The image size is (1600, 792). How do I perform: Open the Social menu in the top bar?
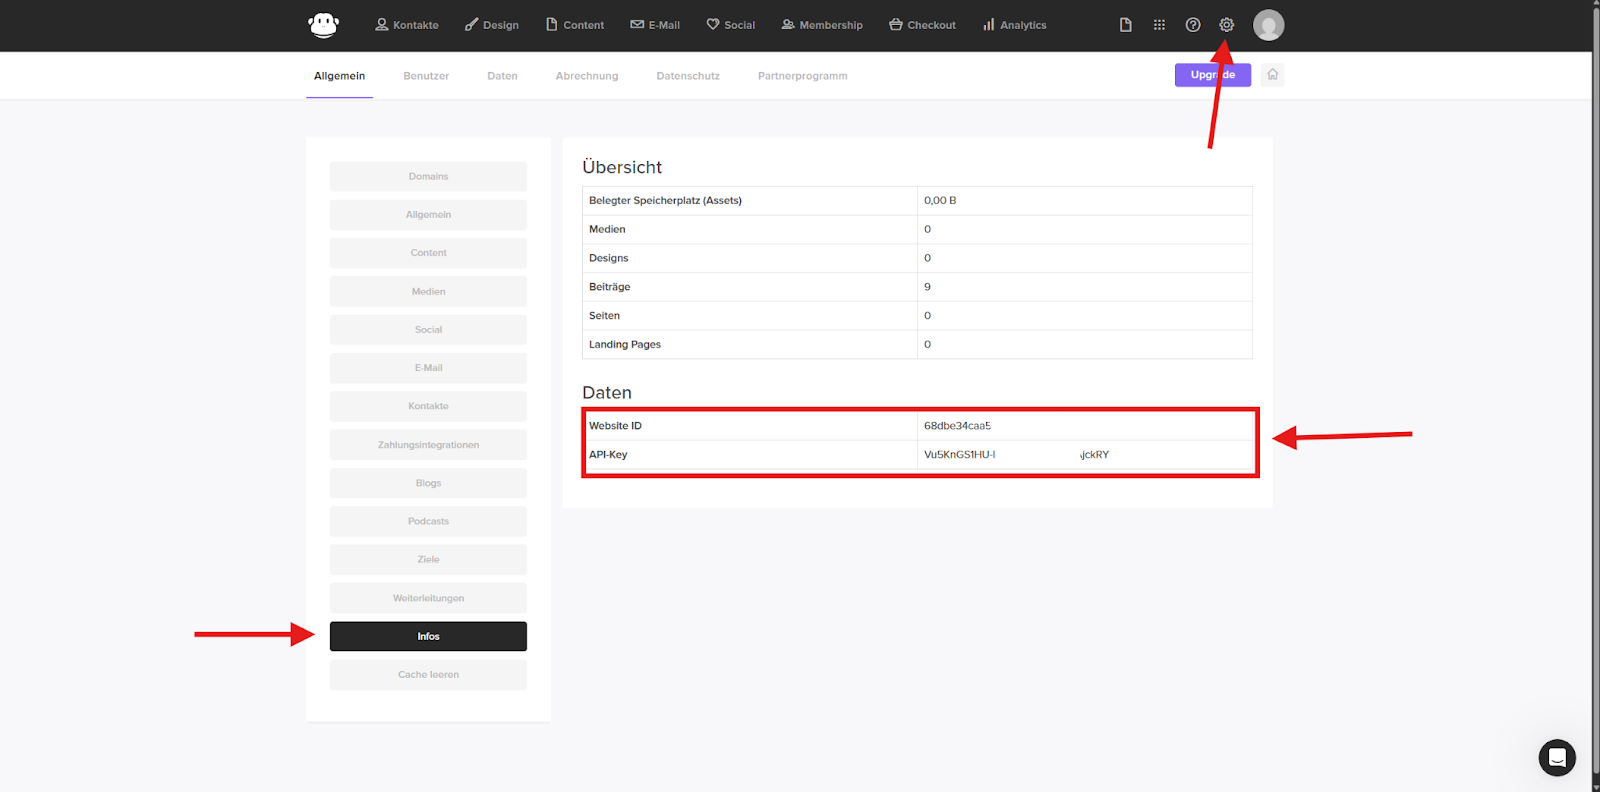pyautogui.click(x=731, y=25)
